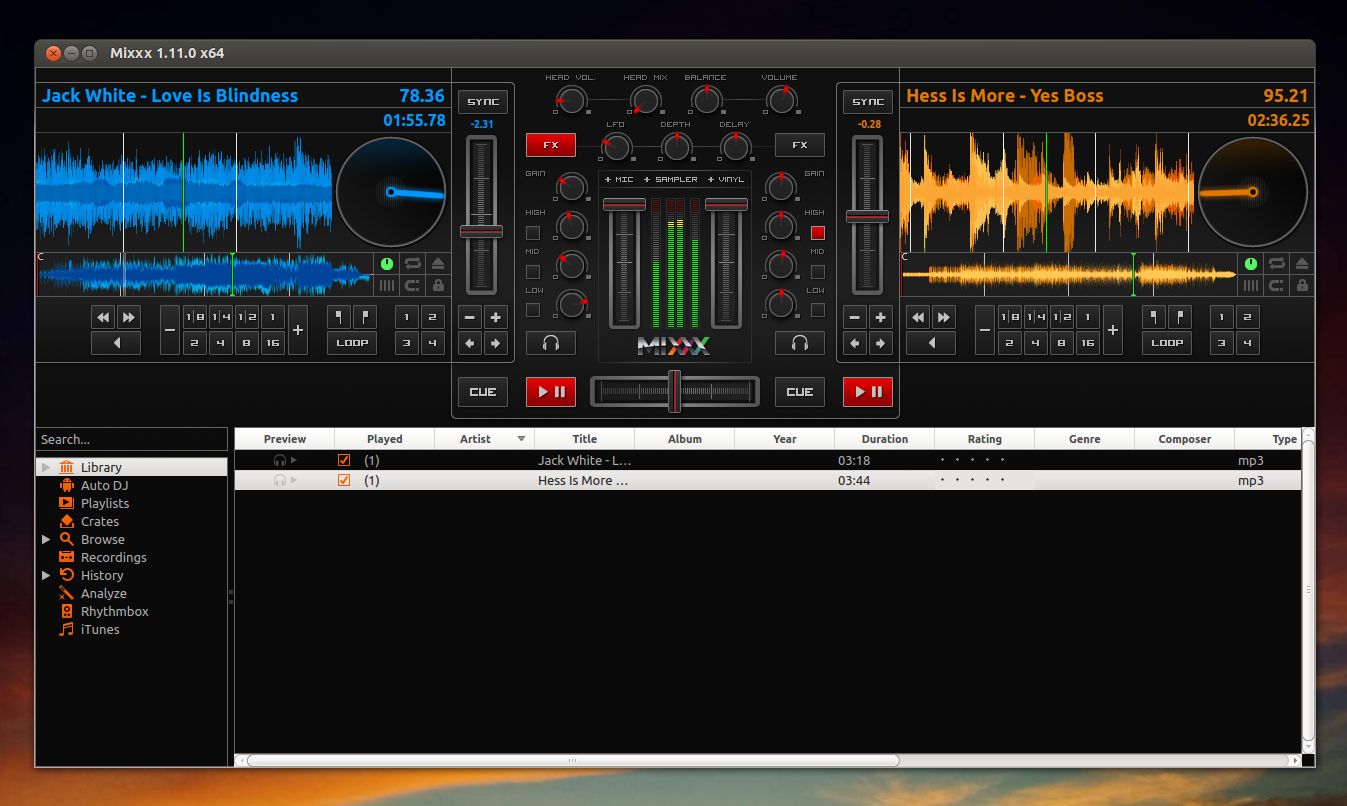
Task: Enable HIGH kill on Jack White channel
Action: tap(533, 233)
